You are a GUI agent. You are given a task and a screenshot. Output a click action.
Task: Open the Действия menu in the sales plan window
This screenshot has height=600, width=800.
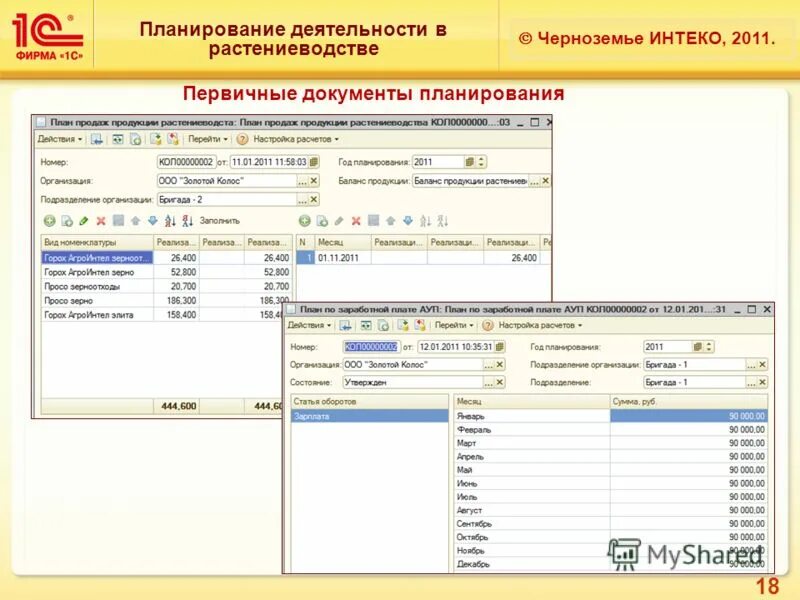tap(57, 140)
